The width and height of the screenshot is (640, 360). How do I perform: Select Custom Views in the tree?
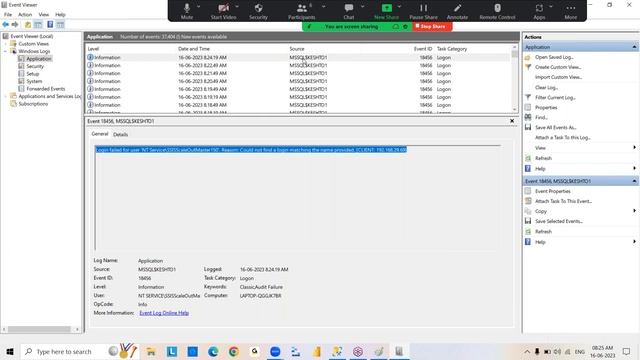33,44
